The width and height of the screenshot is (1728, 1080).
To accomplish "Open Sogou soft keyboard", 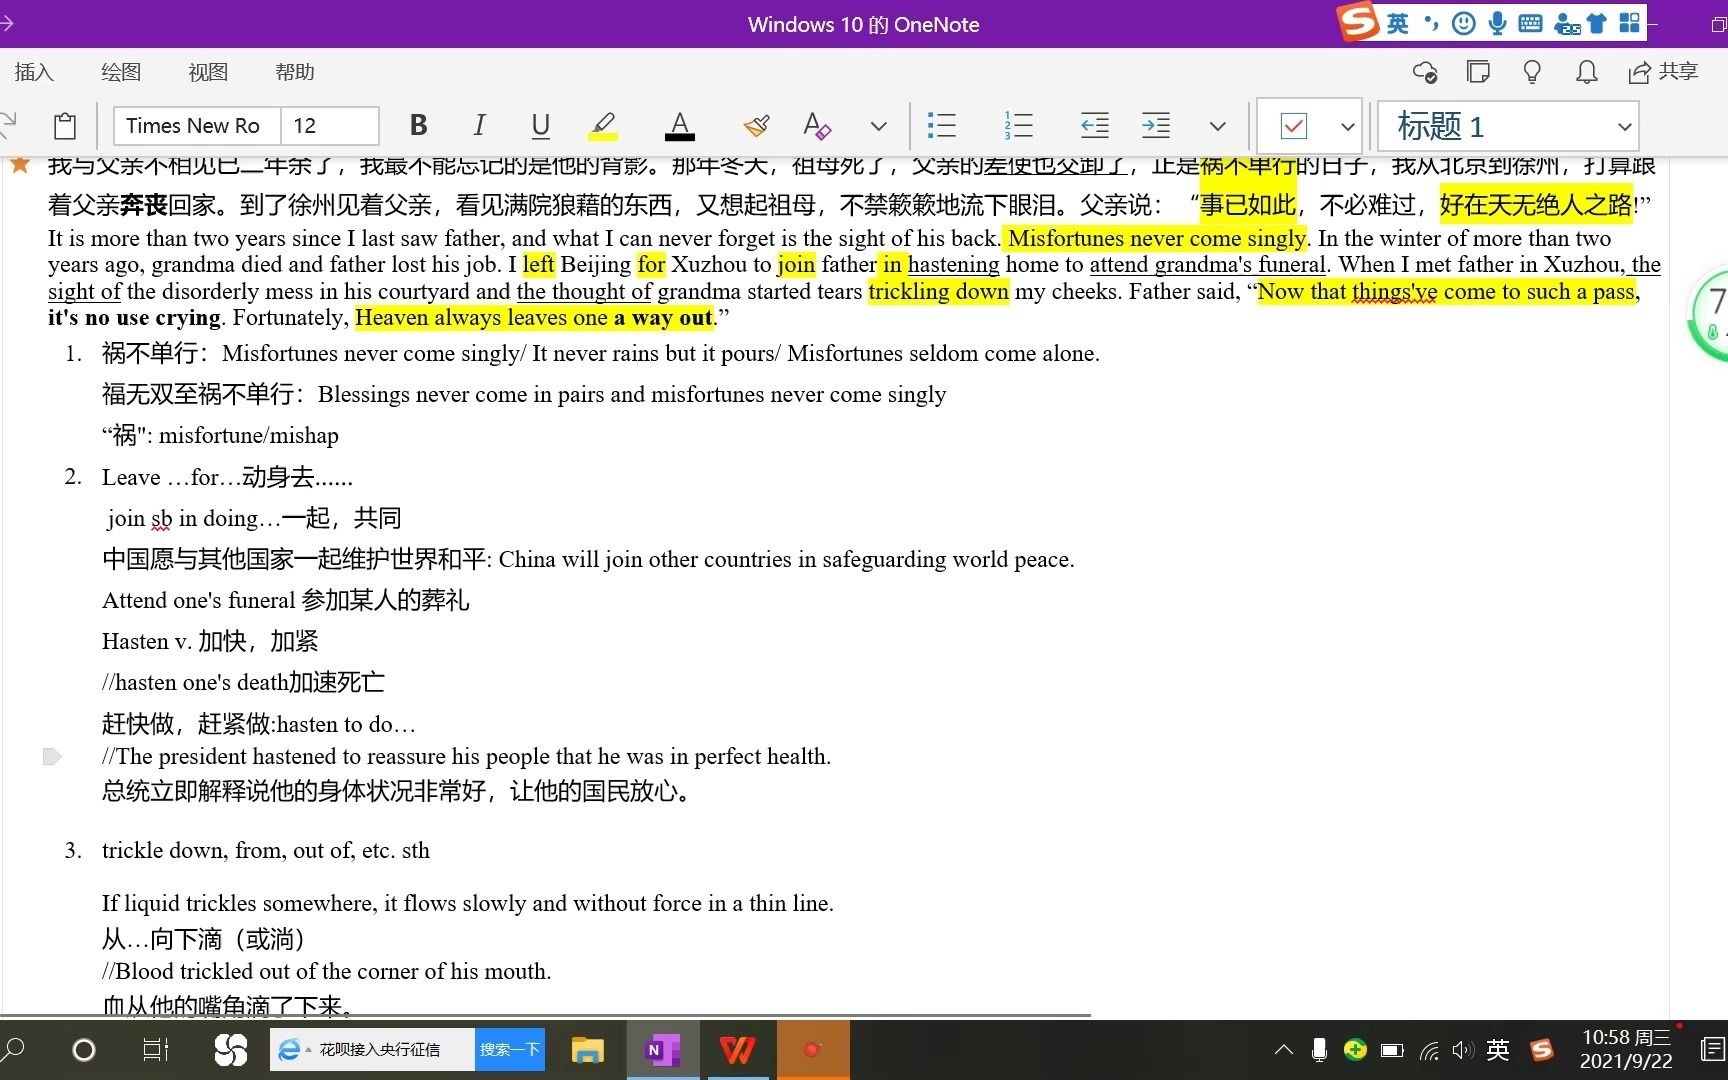I will pyautogui.click(x=1531, y=23).
